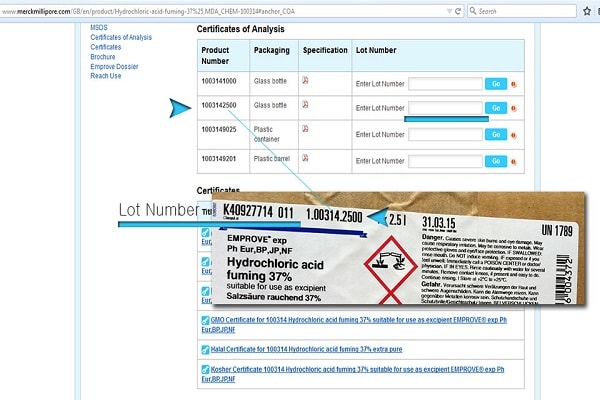Viewport: 600px width, 400px height.
Task: Open PDF specification for product 1003149025
Action: (305, 129)
